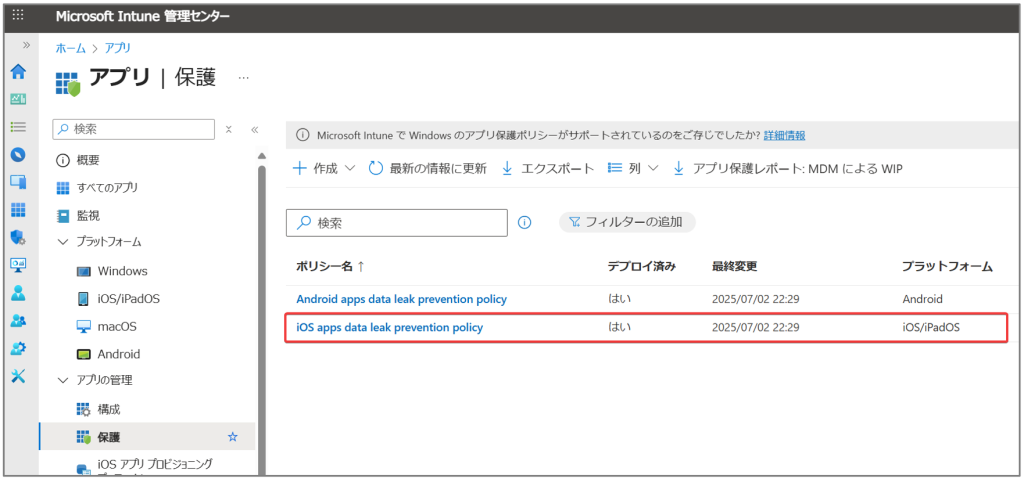Screen dimensions: 1024x479
Task: Click Android row date 2025/07/02 22:29
Action: point(756,299)
